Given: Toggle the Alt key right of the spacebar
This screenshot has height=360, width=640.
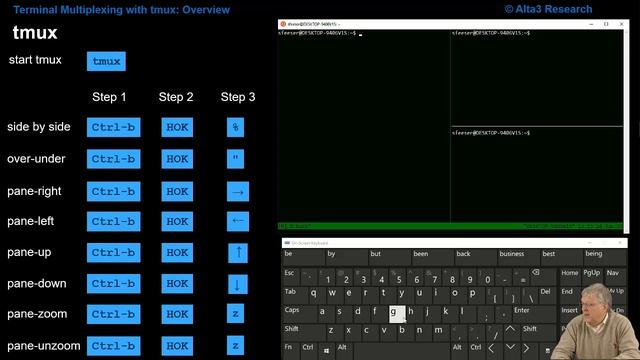Looking at the screenshot, I should [x=458, y=351].
